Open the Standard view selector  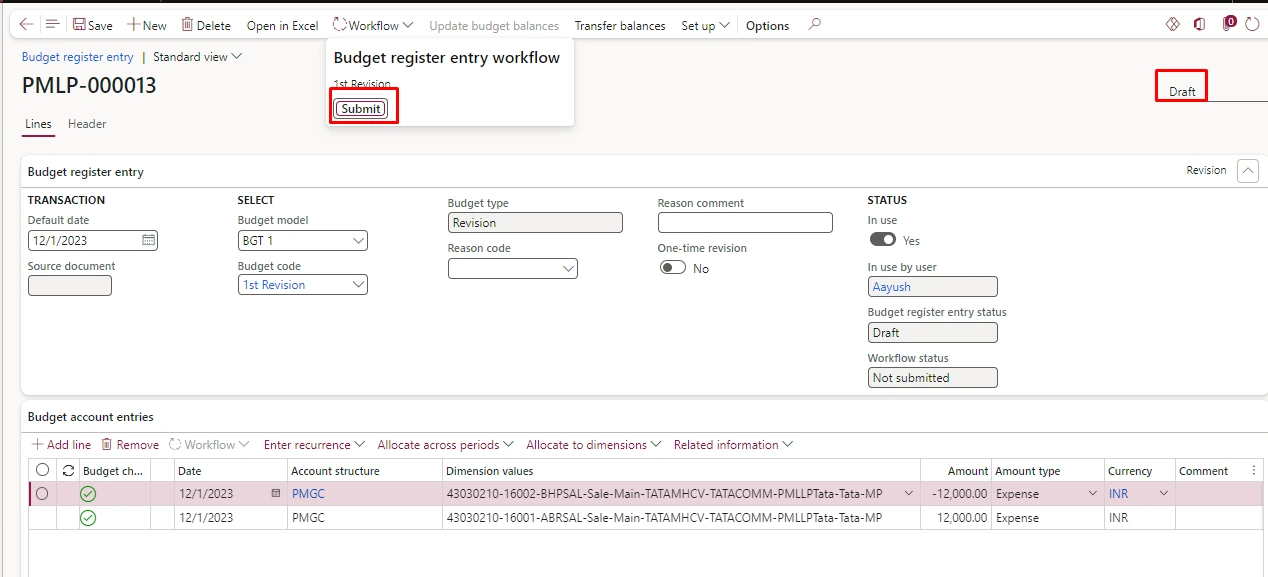coord(197,57)
